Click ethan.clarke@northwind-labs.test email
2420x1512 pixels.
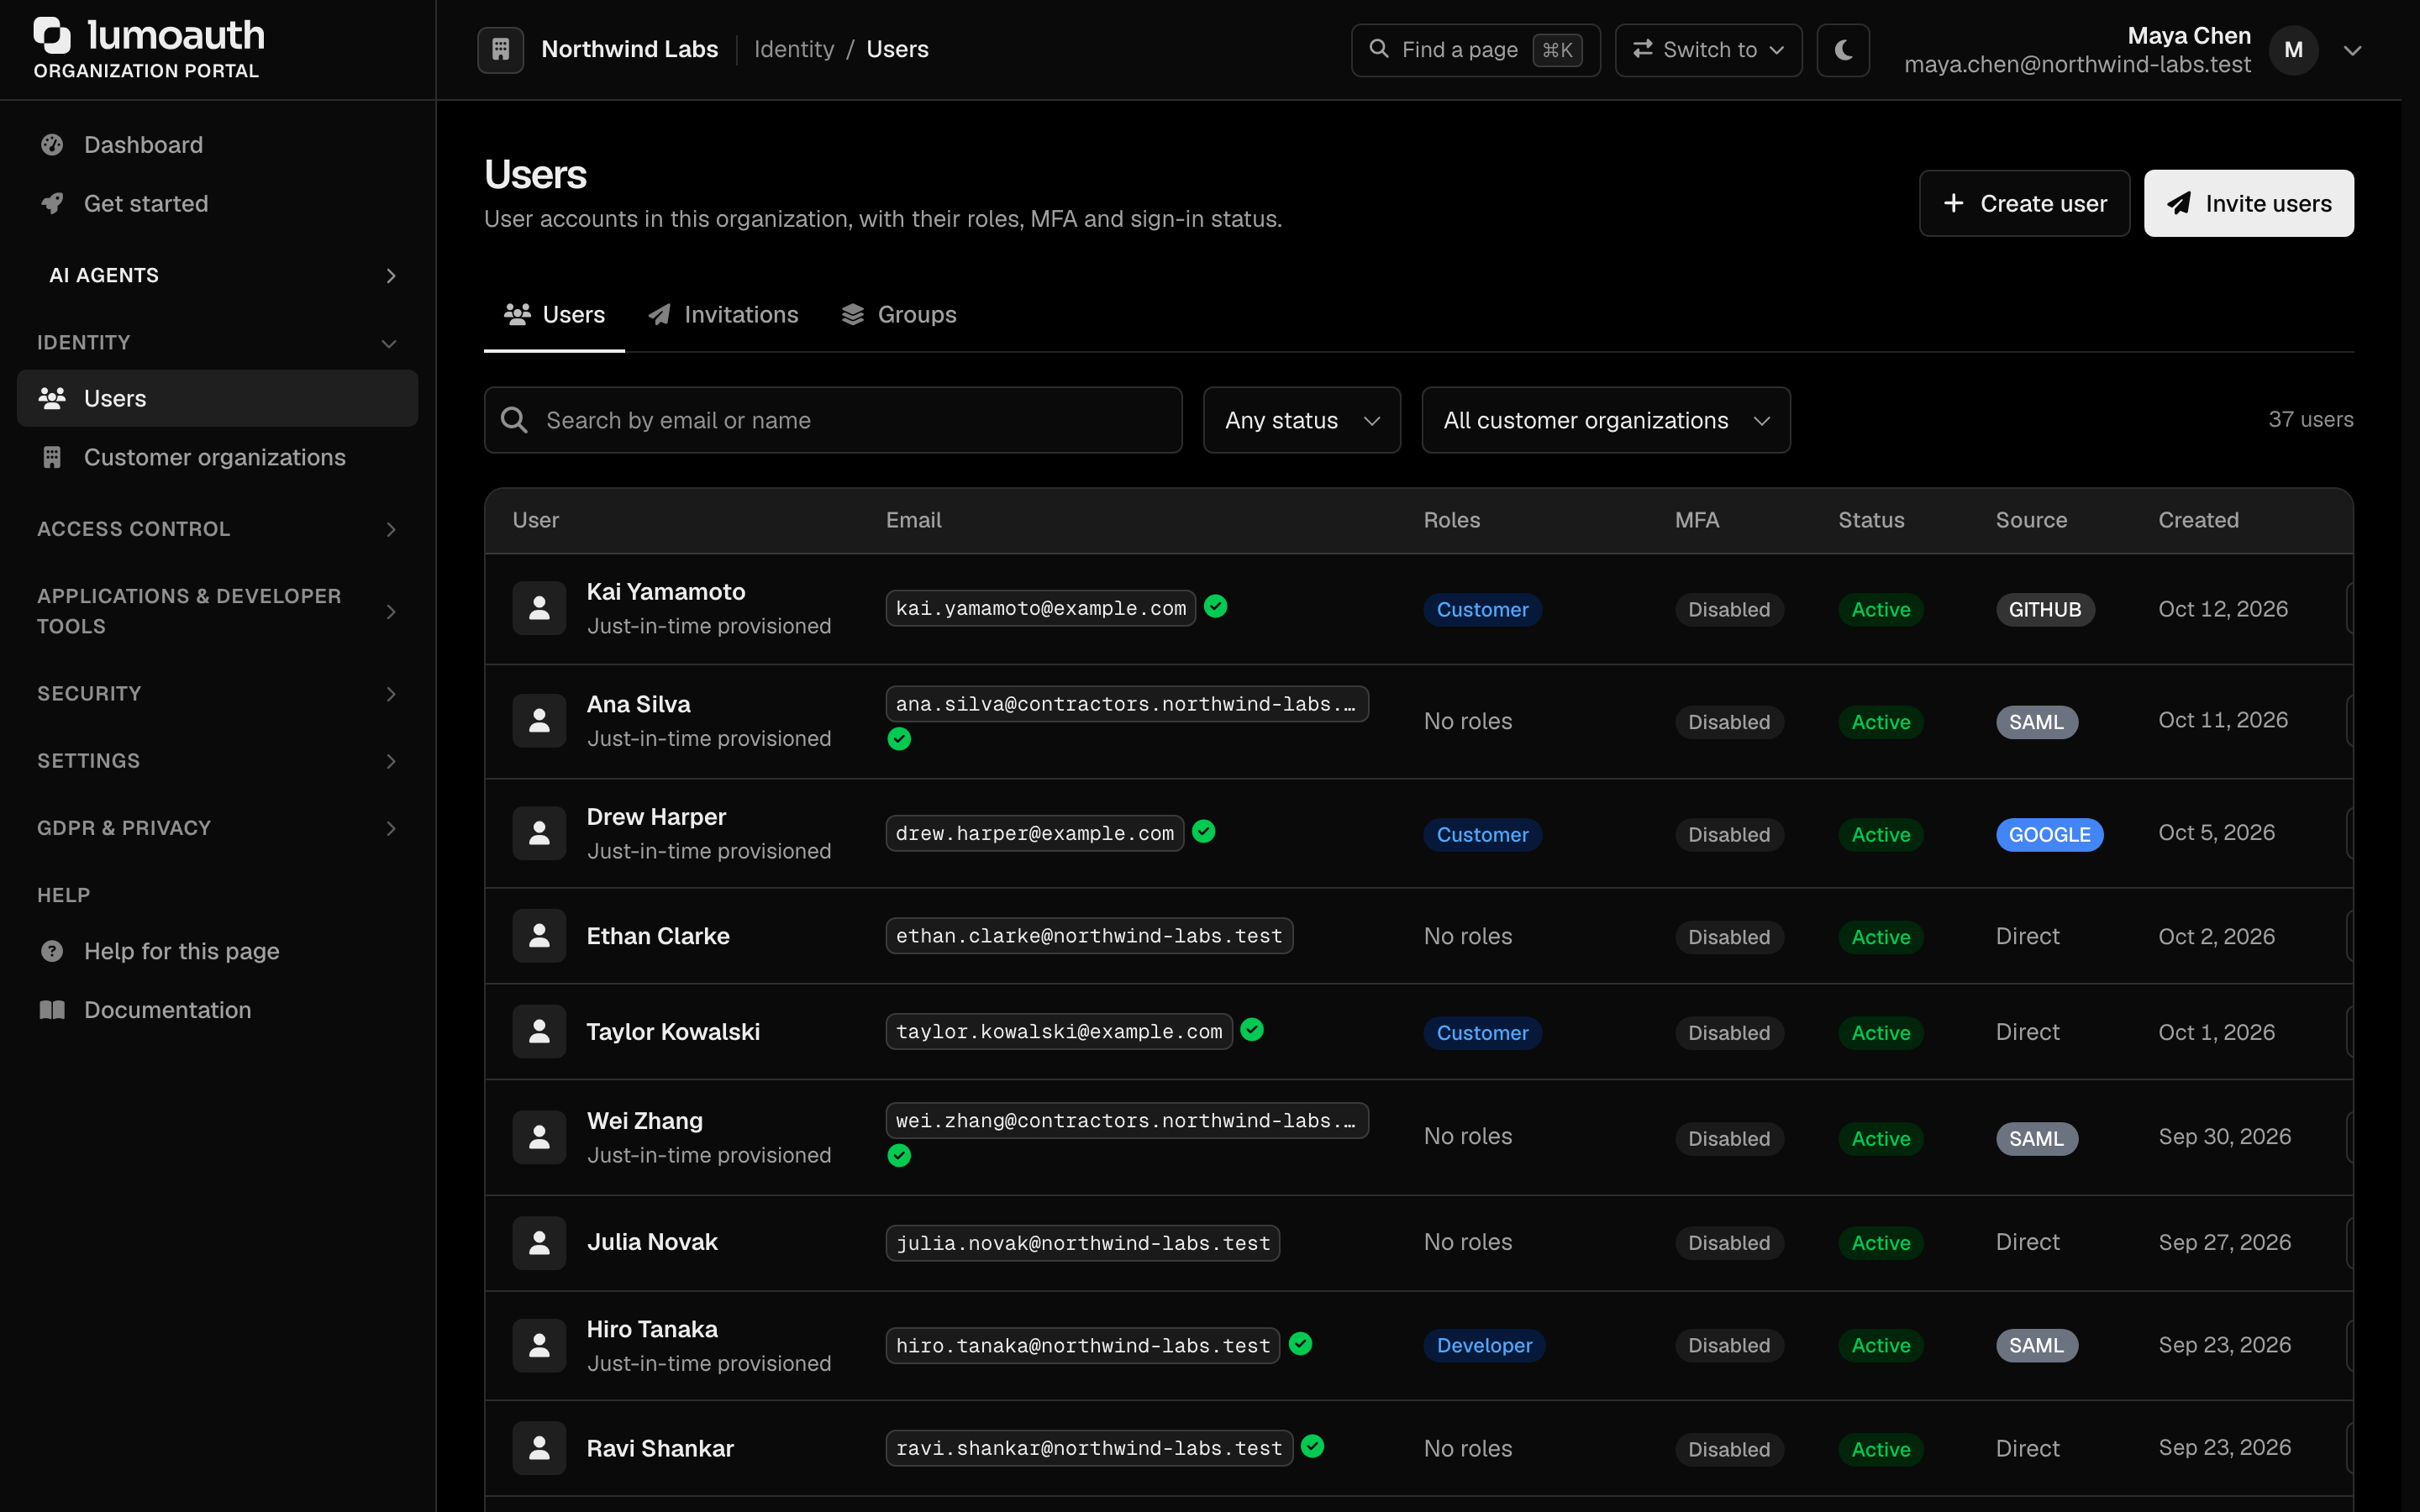1089,936
